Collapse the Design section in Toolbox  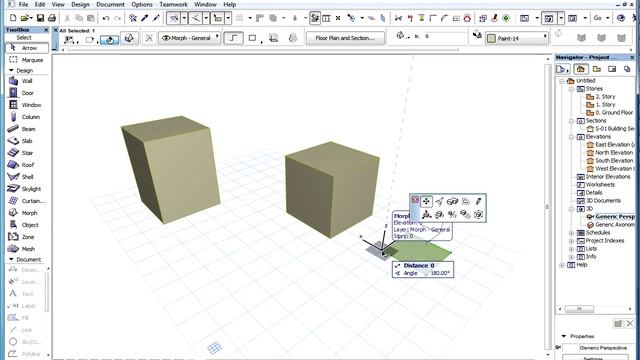11,71
